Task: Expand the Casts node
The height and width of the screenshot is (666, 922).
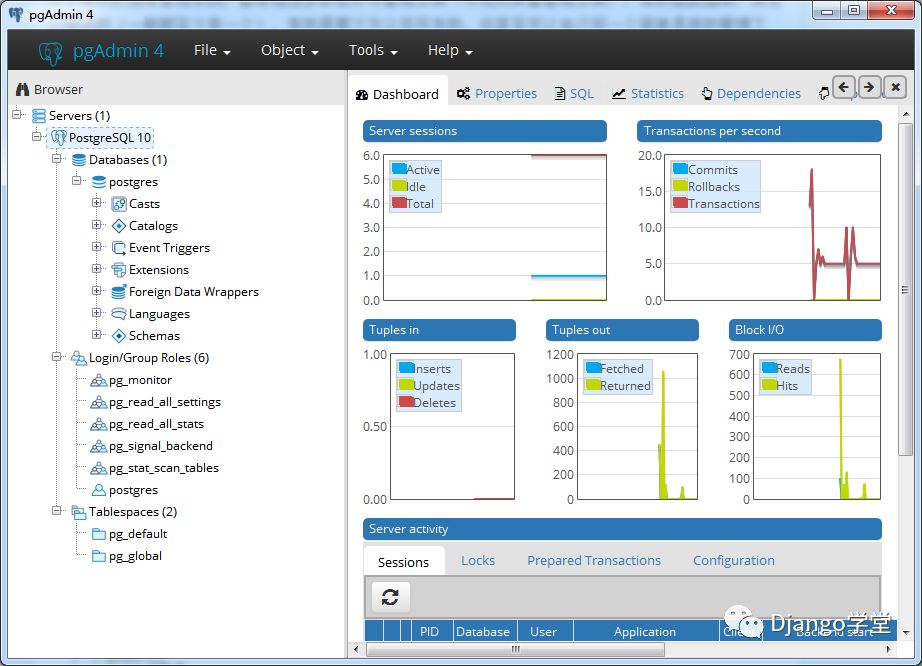Action: [97, 203]
